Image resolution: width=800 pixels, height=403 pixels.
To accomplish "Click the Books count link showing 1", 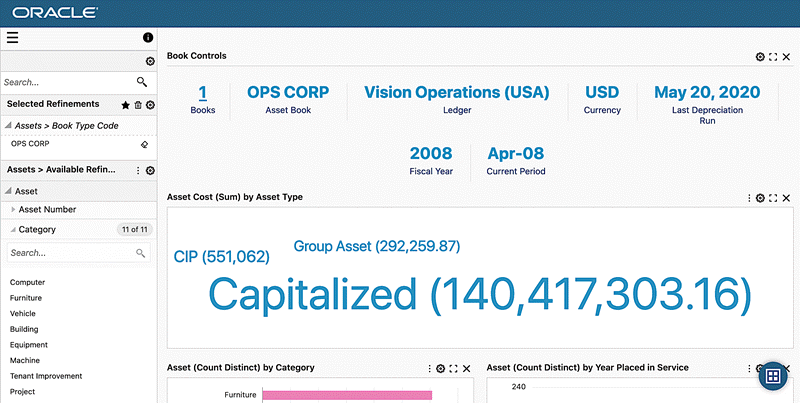I will point(202,93).
